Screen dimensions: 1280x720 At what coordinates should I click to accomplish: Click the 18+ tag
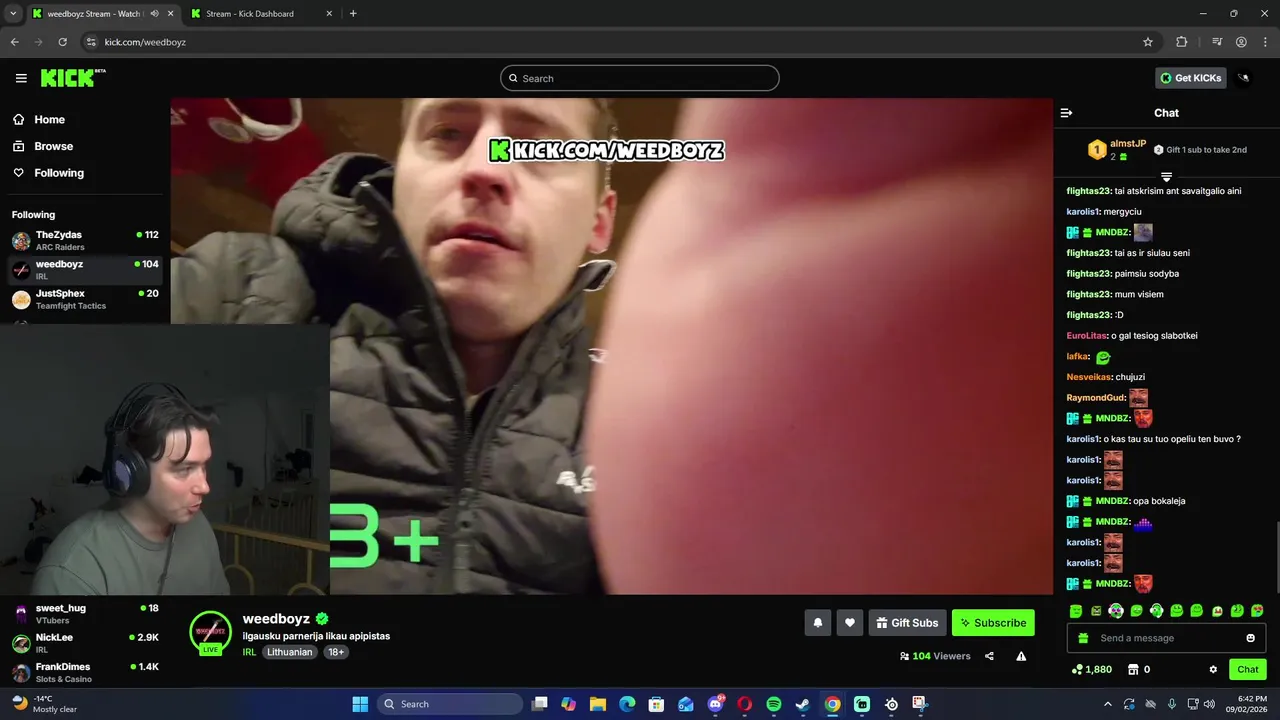(336, 652)
